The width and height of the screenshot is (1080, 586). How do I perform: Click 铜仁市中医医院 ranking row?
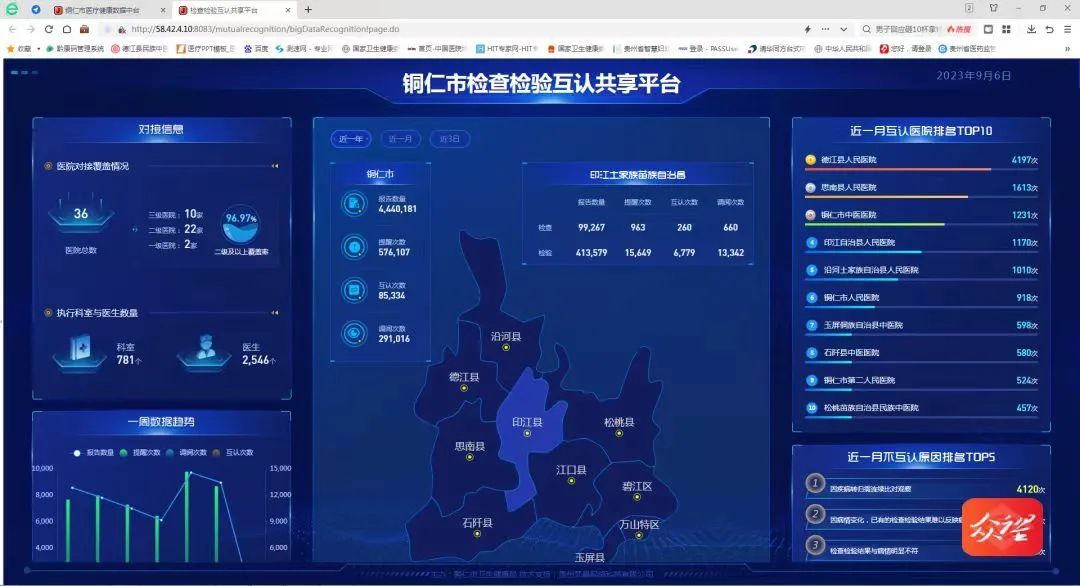[x=922, y=216]
